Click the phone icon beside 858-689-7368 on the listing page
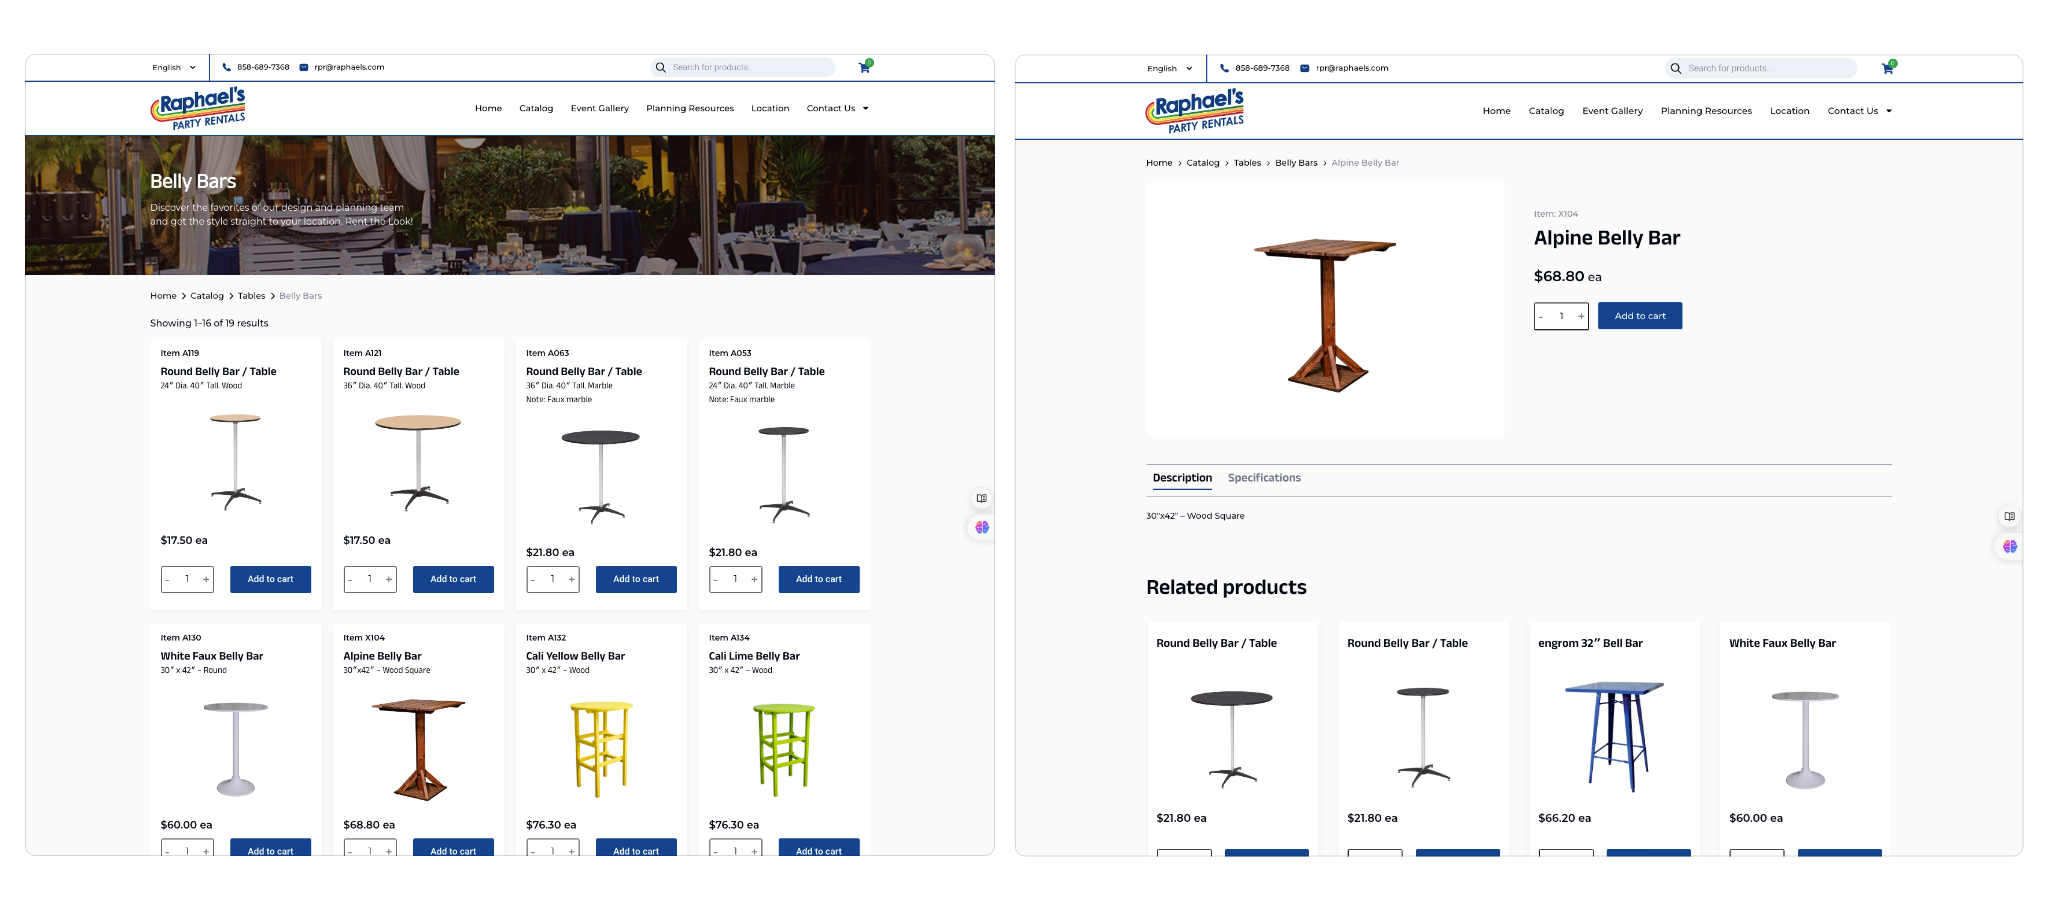 click(227, 68)
